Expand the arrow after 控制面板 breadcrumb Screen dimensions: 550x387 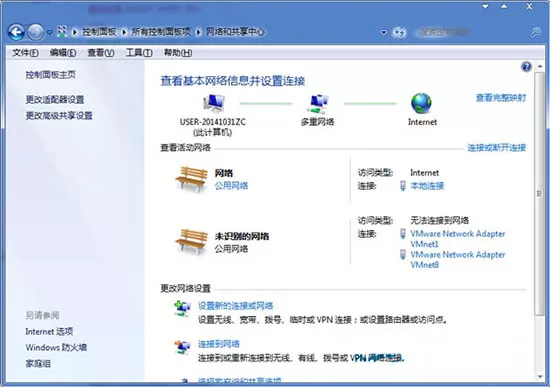pyautogui.click(x=124, y=32)
